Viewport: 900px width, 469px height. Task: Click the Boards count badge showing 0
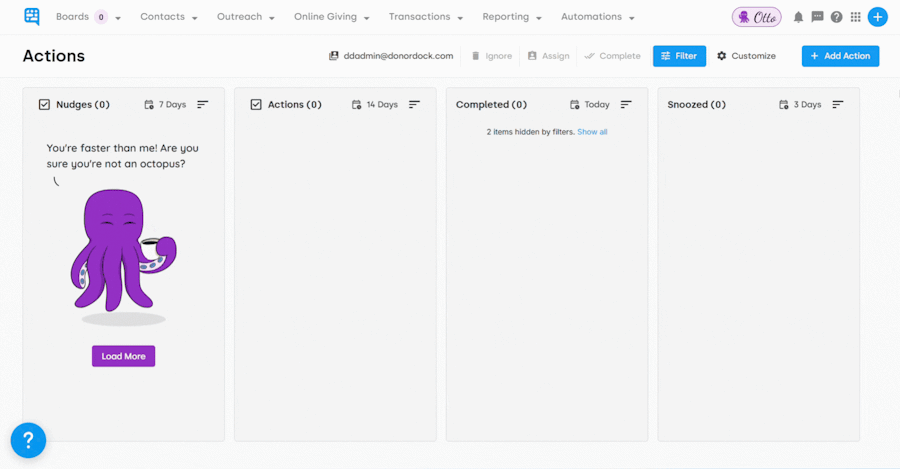(x=101, y=17)
